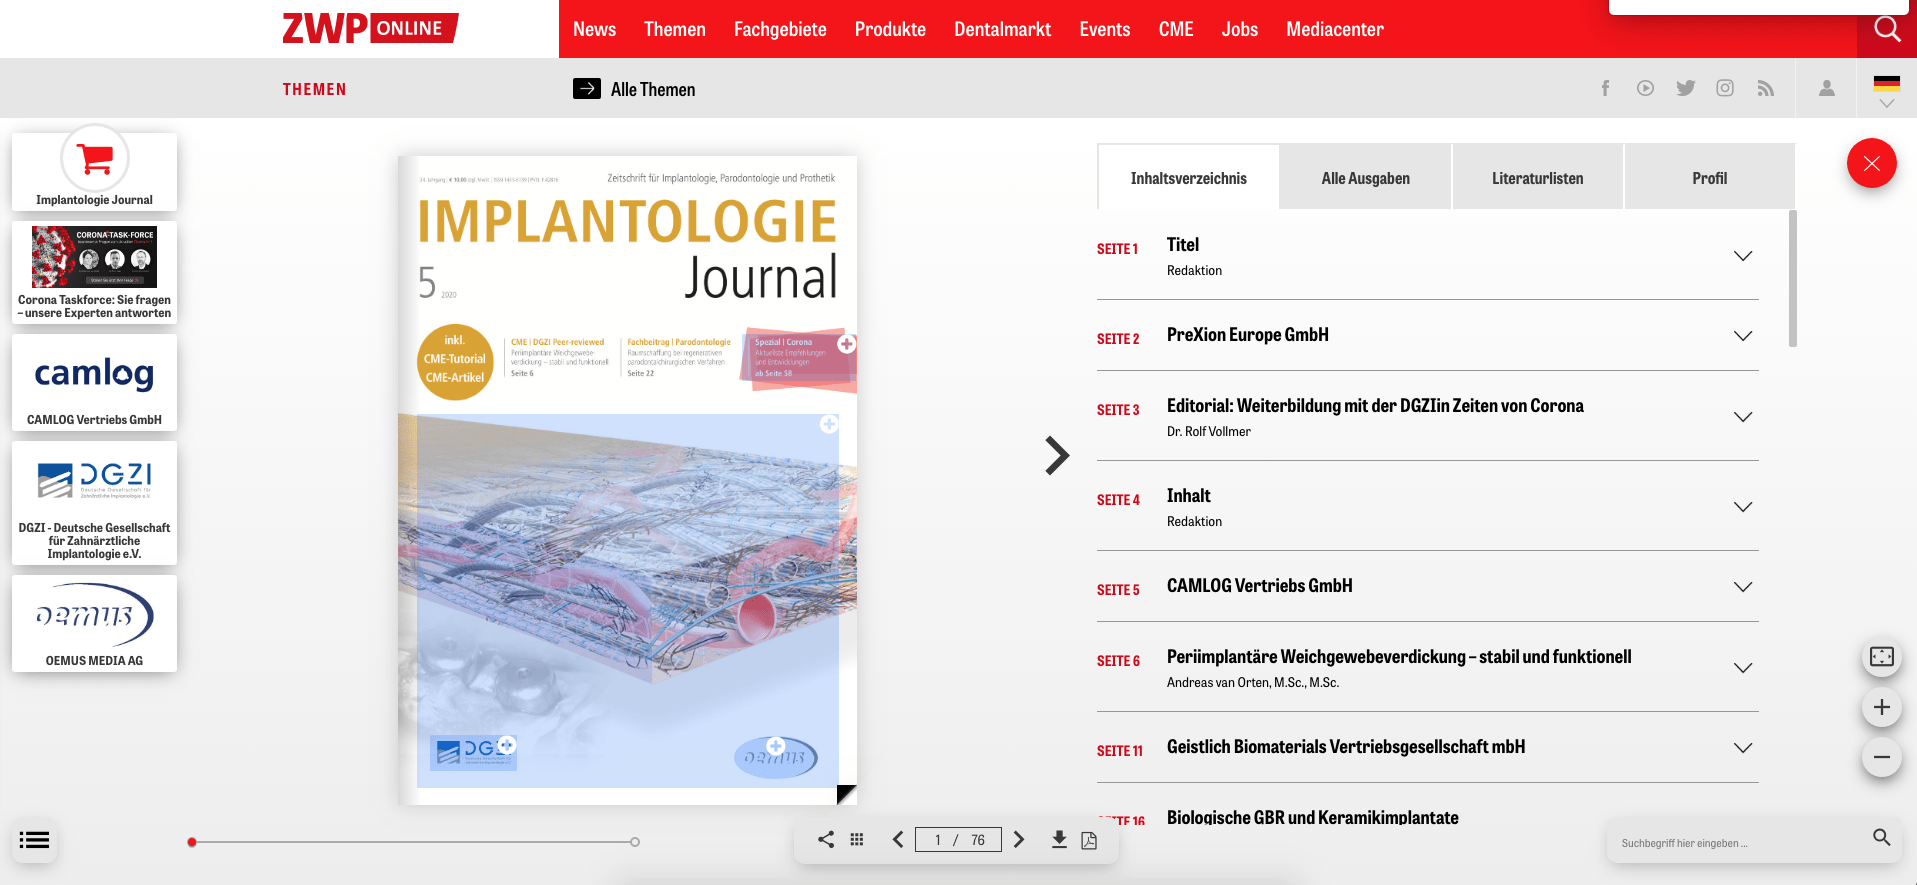The height and width of the screenshot is (885, 1917).
Task: Share the publication via share icon
Action: (x=826, y=839)
